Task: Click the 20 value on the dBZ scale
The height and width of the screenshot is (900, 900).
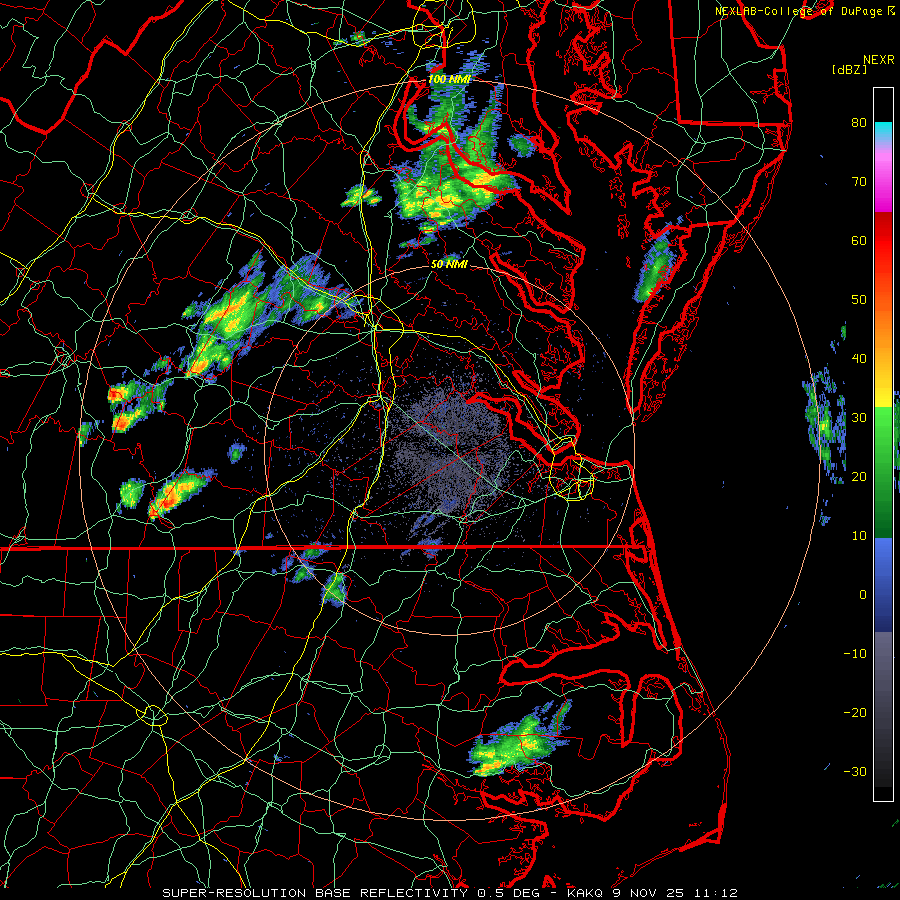Action: (x=859, y=476)
